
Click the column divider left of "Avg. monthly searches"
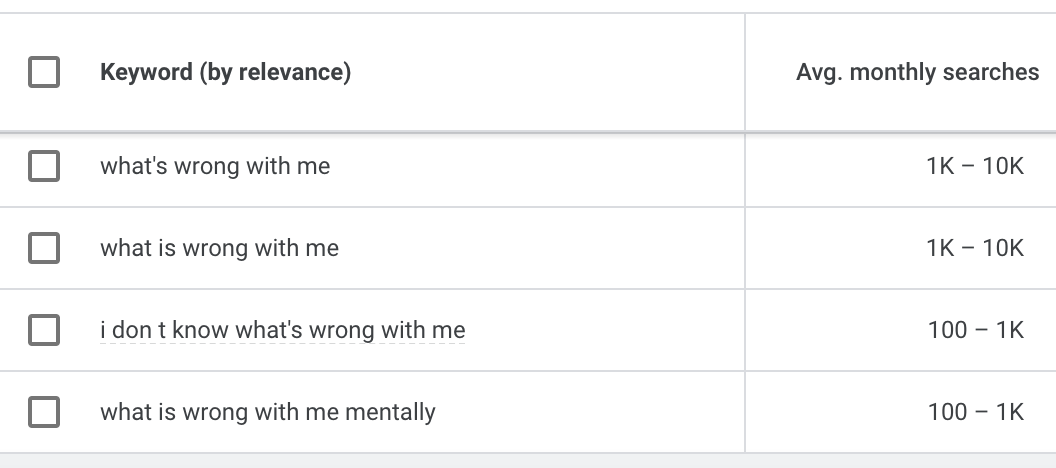point(745,72)
